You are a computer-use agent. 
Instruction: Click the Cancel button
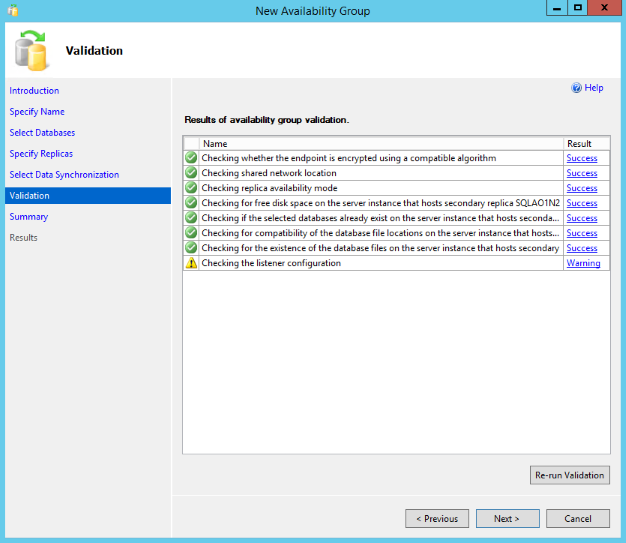(x=578, y=518)
